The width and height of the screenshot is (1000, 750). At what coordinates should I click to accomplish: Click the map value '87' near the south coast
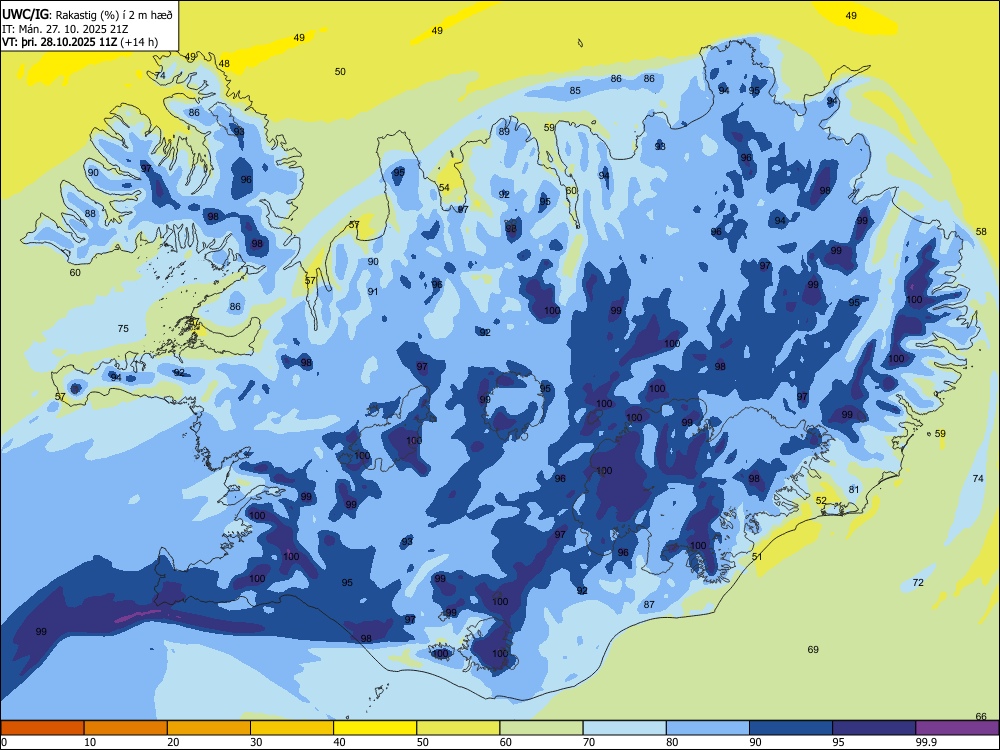[649, 604]
